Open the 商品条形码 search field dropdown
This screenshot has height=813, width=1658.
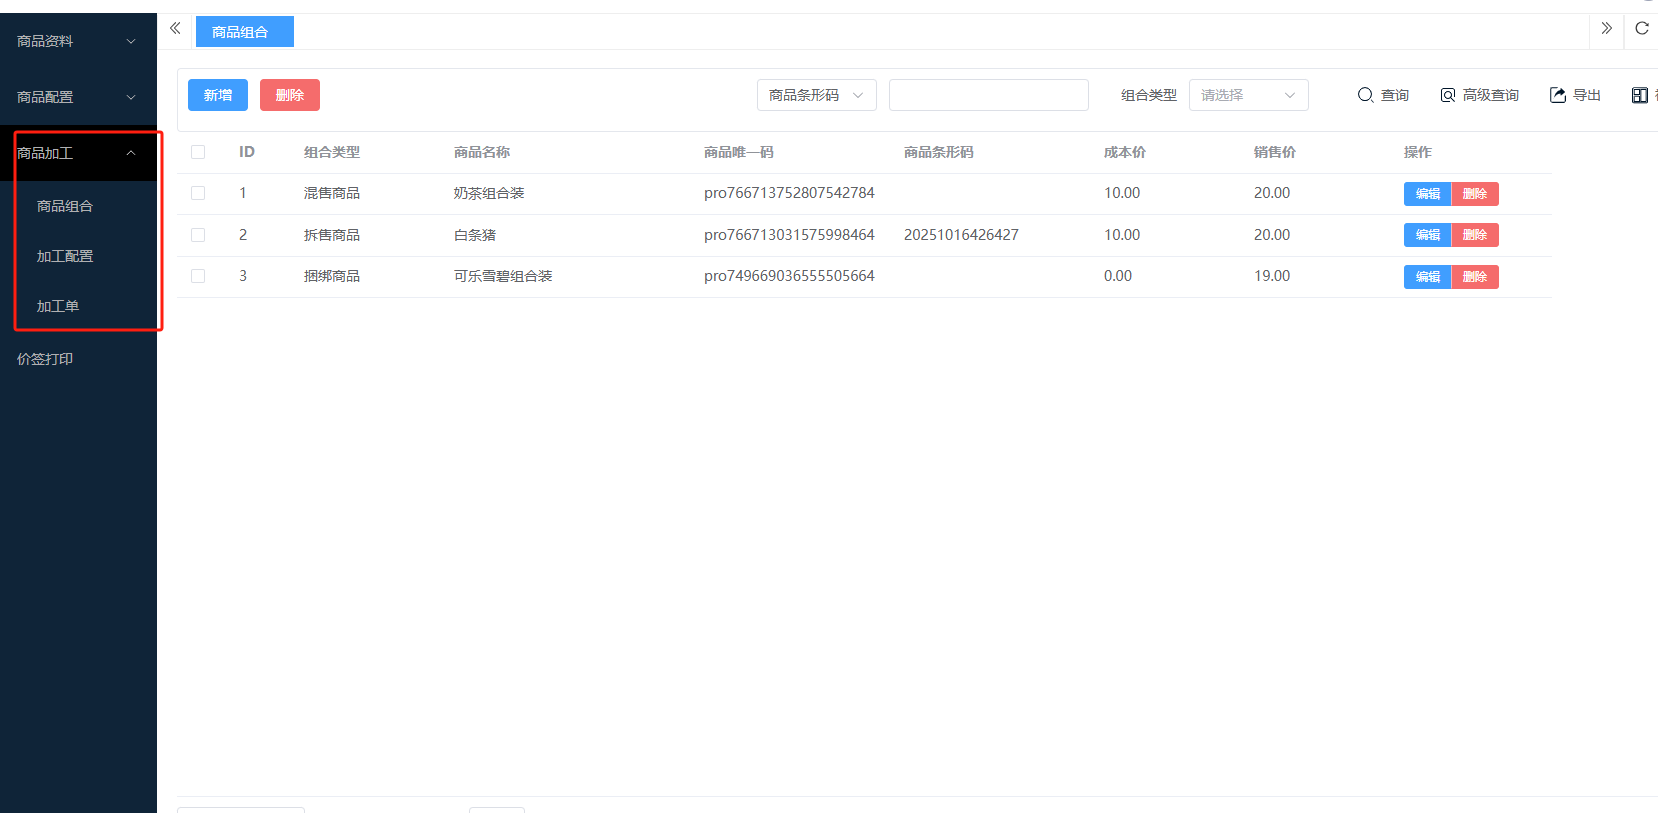(x=816, y=95)
